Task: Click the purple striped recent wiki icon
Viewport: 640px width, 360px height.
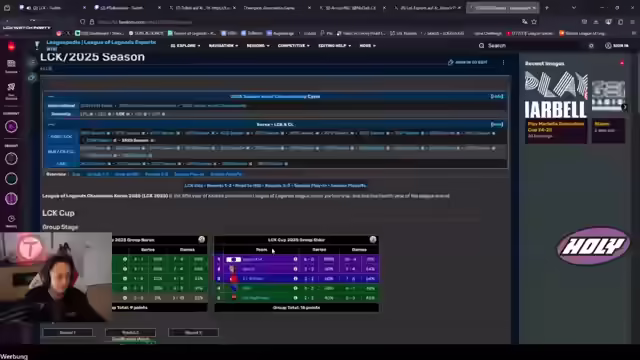Action: point(11,199)
